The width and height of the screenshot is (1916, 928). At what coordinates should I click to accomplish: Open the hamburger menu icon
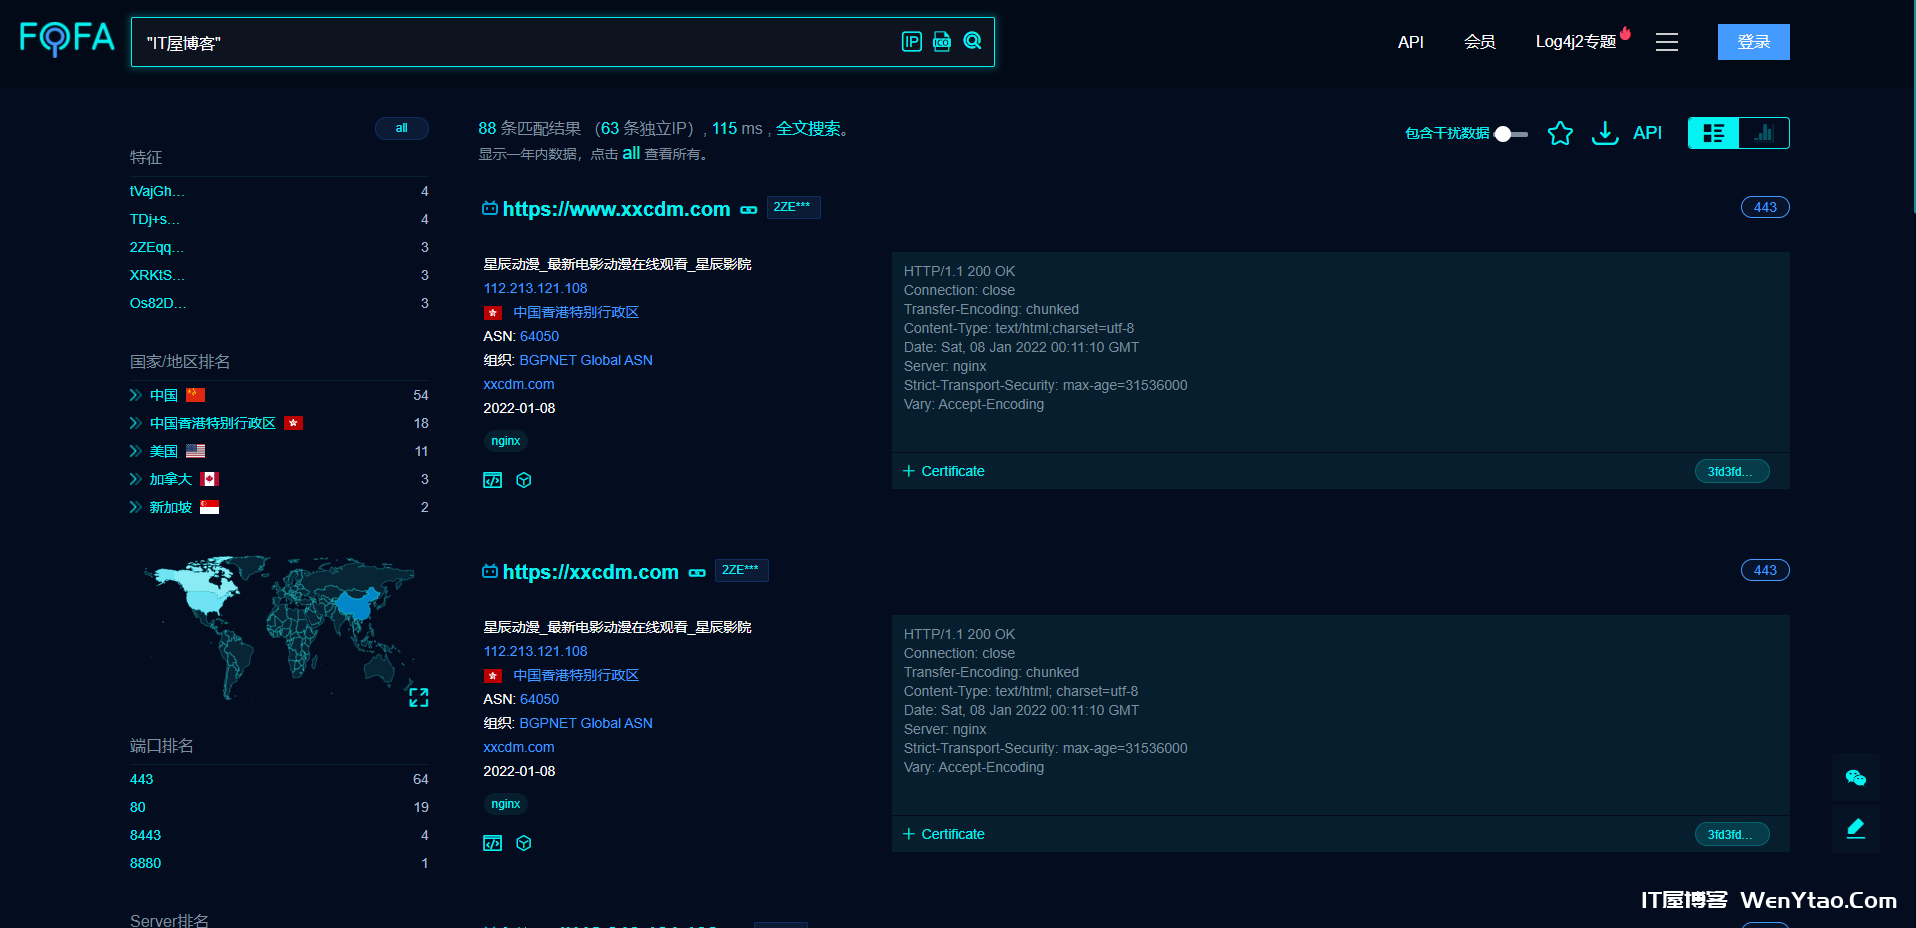1667,42
